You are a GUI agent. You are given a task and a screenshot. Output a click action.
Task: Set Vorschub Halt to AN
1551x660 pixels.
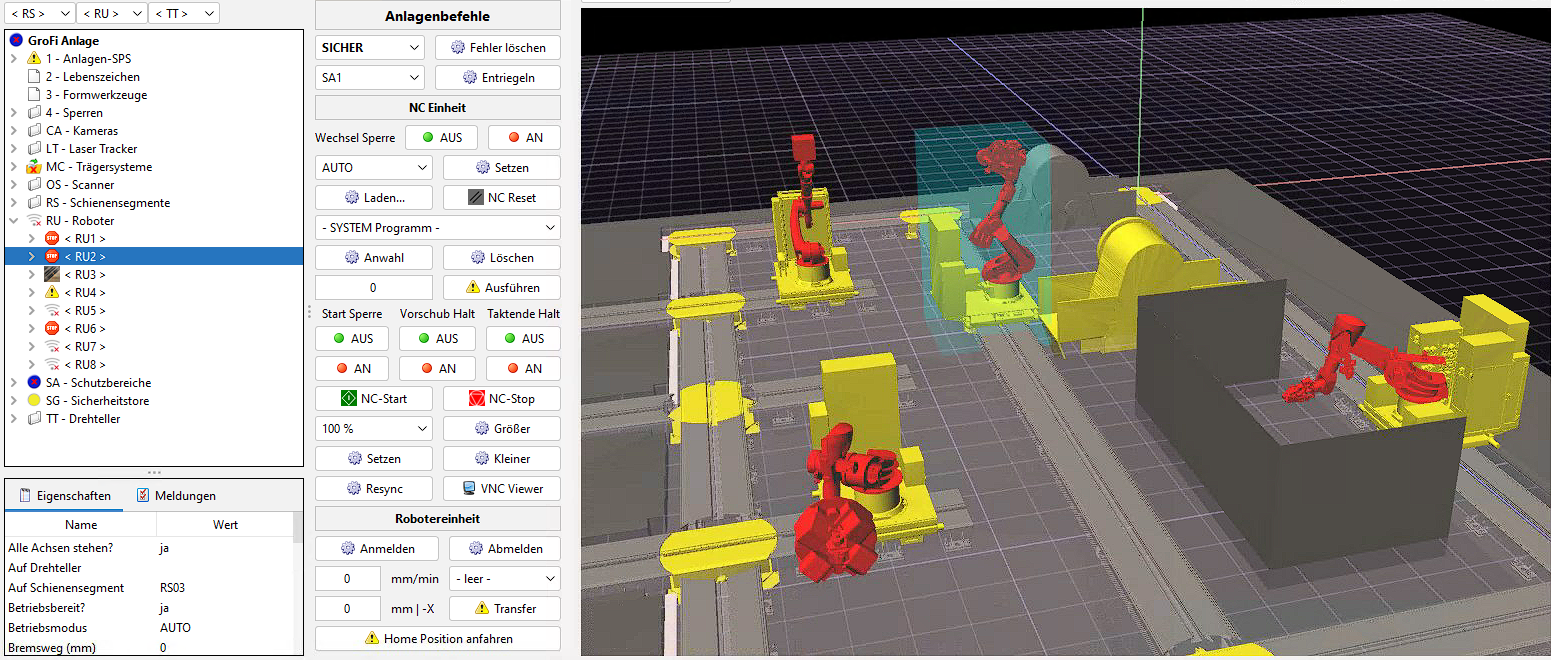tap(437, 369)
